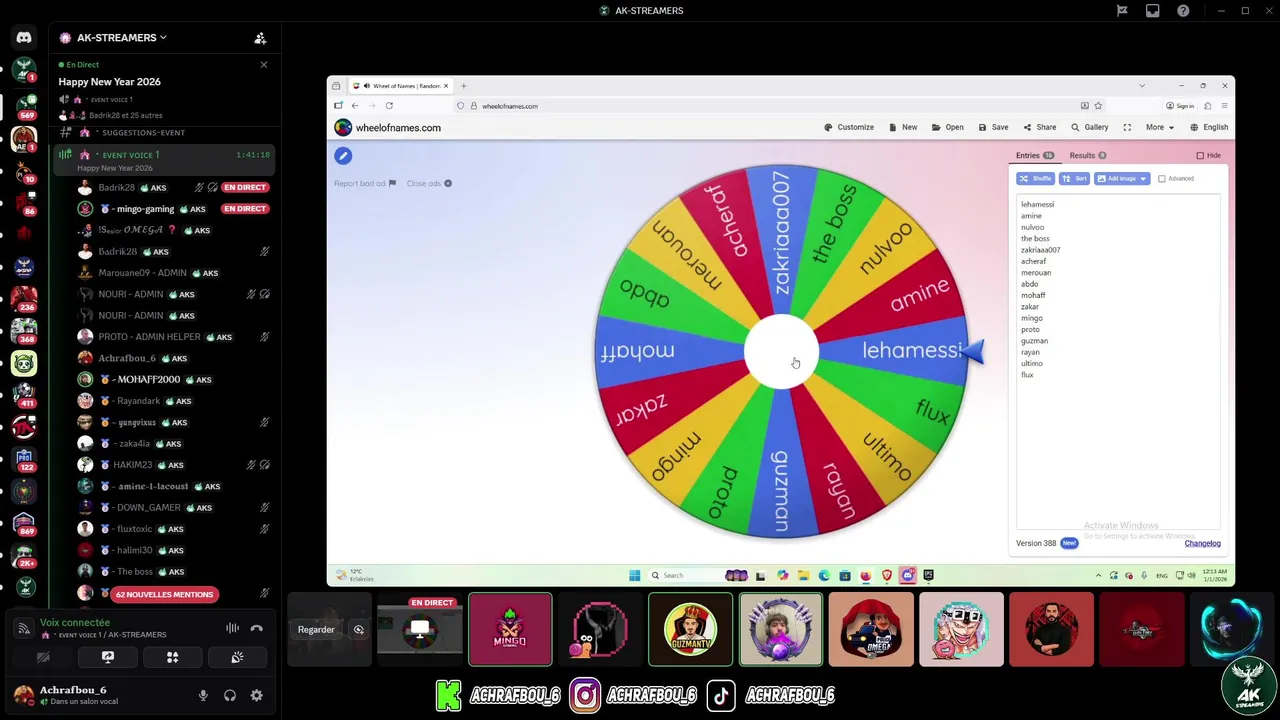Click Open in wheel toolbar
1280x720 pixels.
pos(947,127)
